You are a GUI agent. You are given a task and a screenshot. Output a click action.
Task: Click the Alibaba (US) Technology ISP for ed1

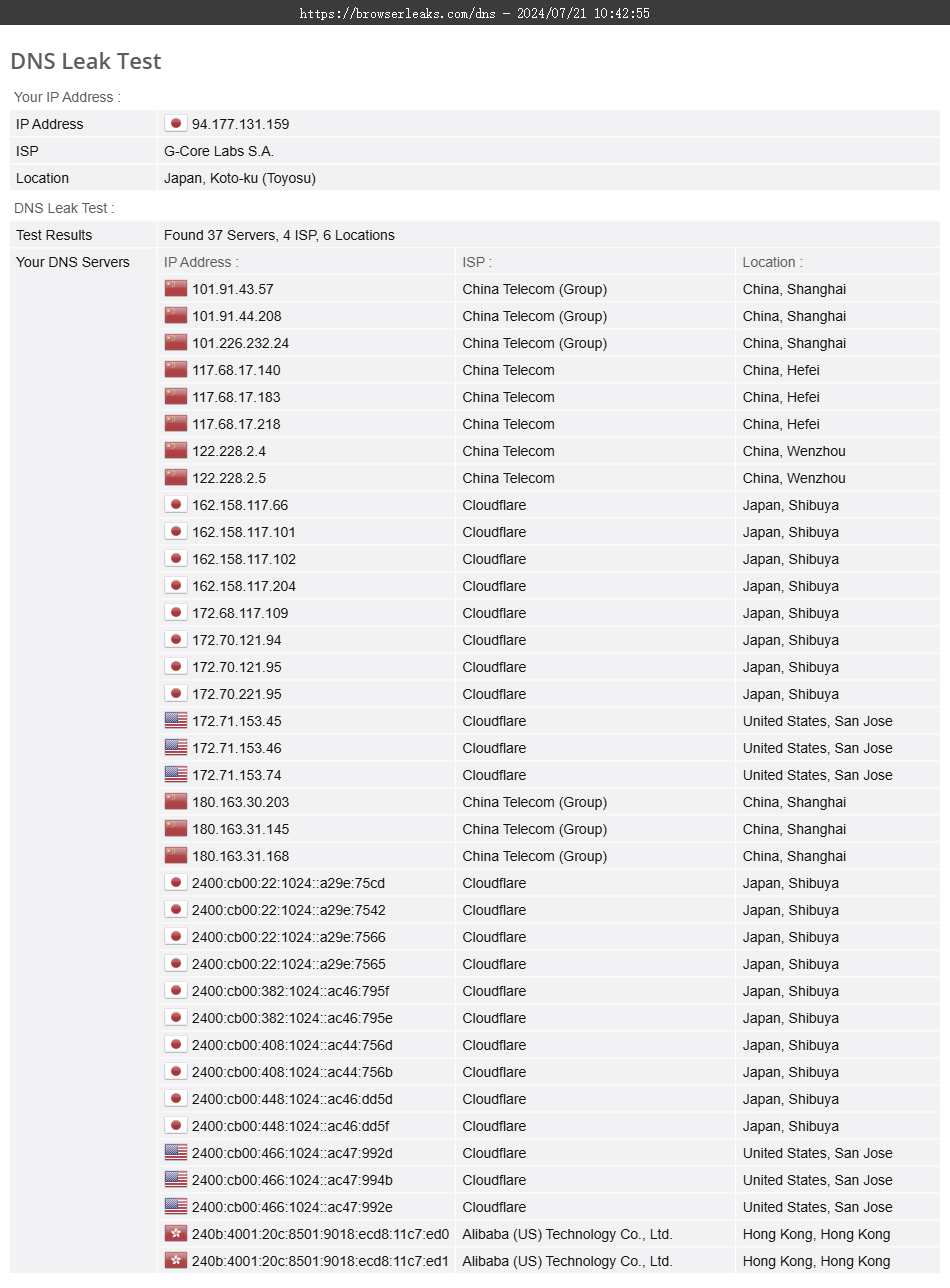pyautogui.click(x=567, y=1261)
